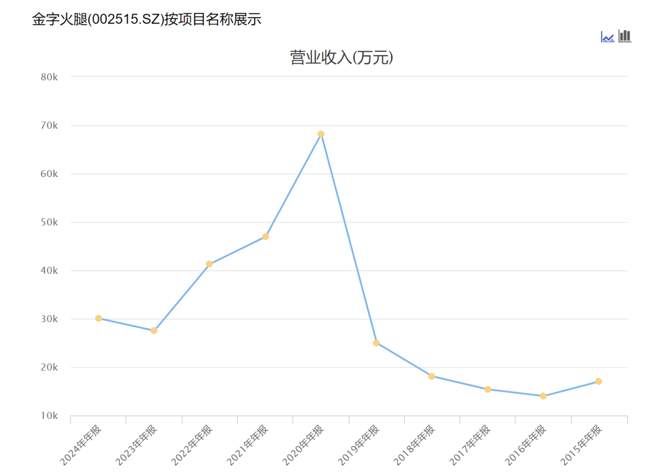This screenshot has height=475, width=667.
Task: Click the chart title 营业收入(万元)
Action: 342,57
